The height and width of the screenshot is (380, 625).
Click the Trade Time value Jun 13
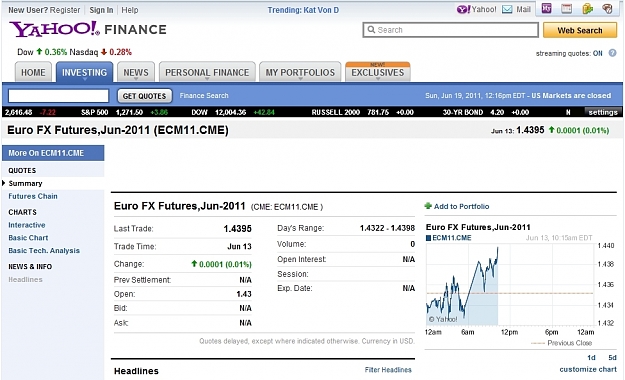(x=239, y=246)
